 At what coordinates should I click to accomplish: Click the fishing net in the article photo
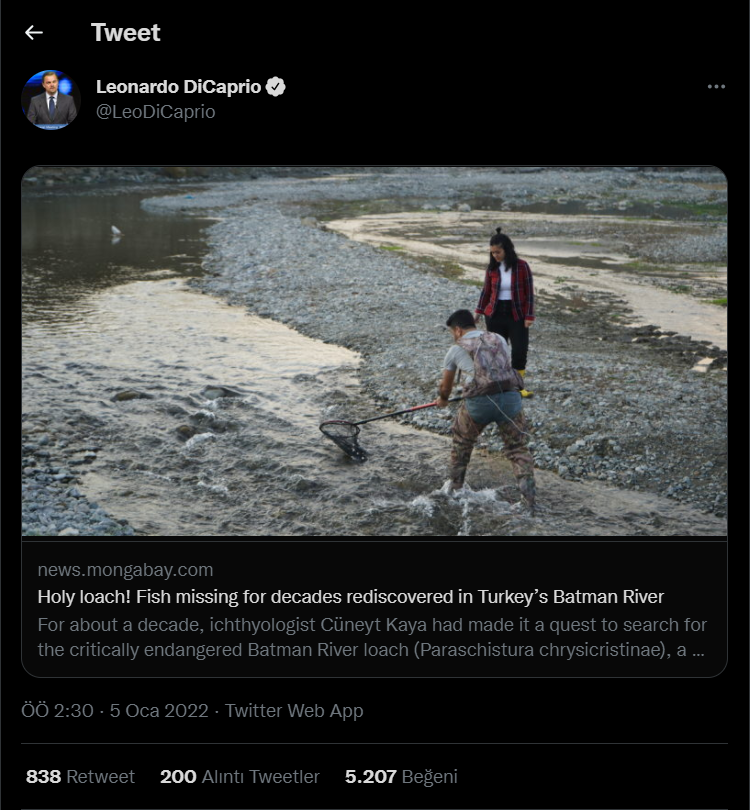click(x=343, y=436)
